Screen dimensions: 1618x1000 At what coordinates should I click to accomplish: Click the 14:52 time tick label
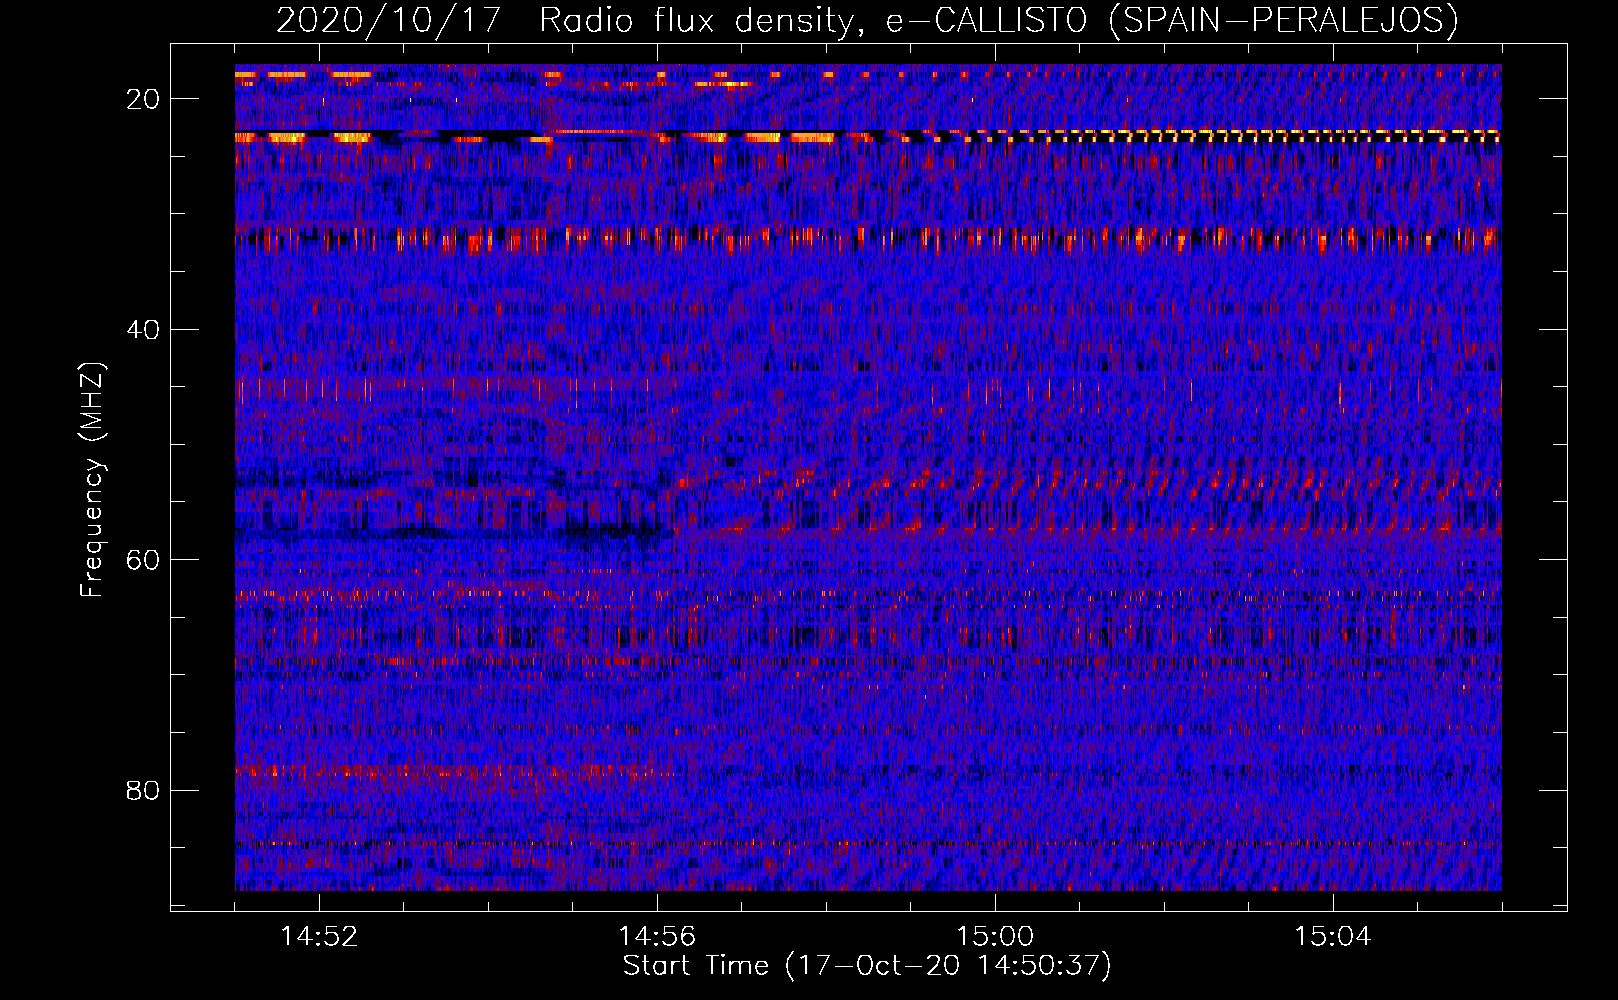pos(319,937)
